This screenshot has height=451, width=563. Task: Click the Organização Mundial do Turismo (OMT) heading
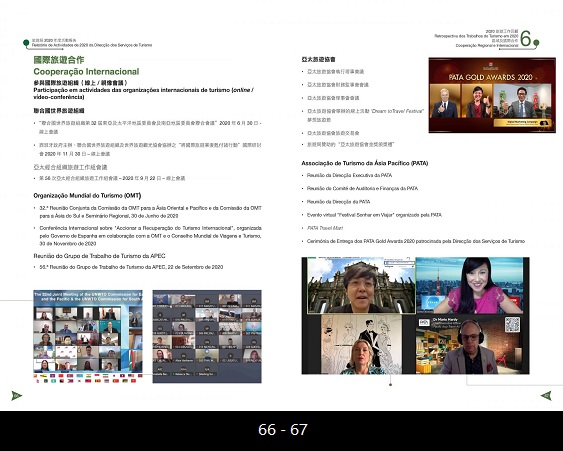(x=87, y=196)
